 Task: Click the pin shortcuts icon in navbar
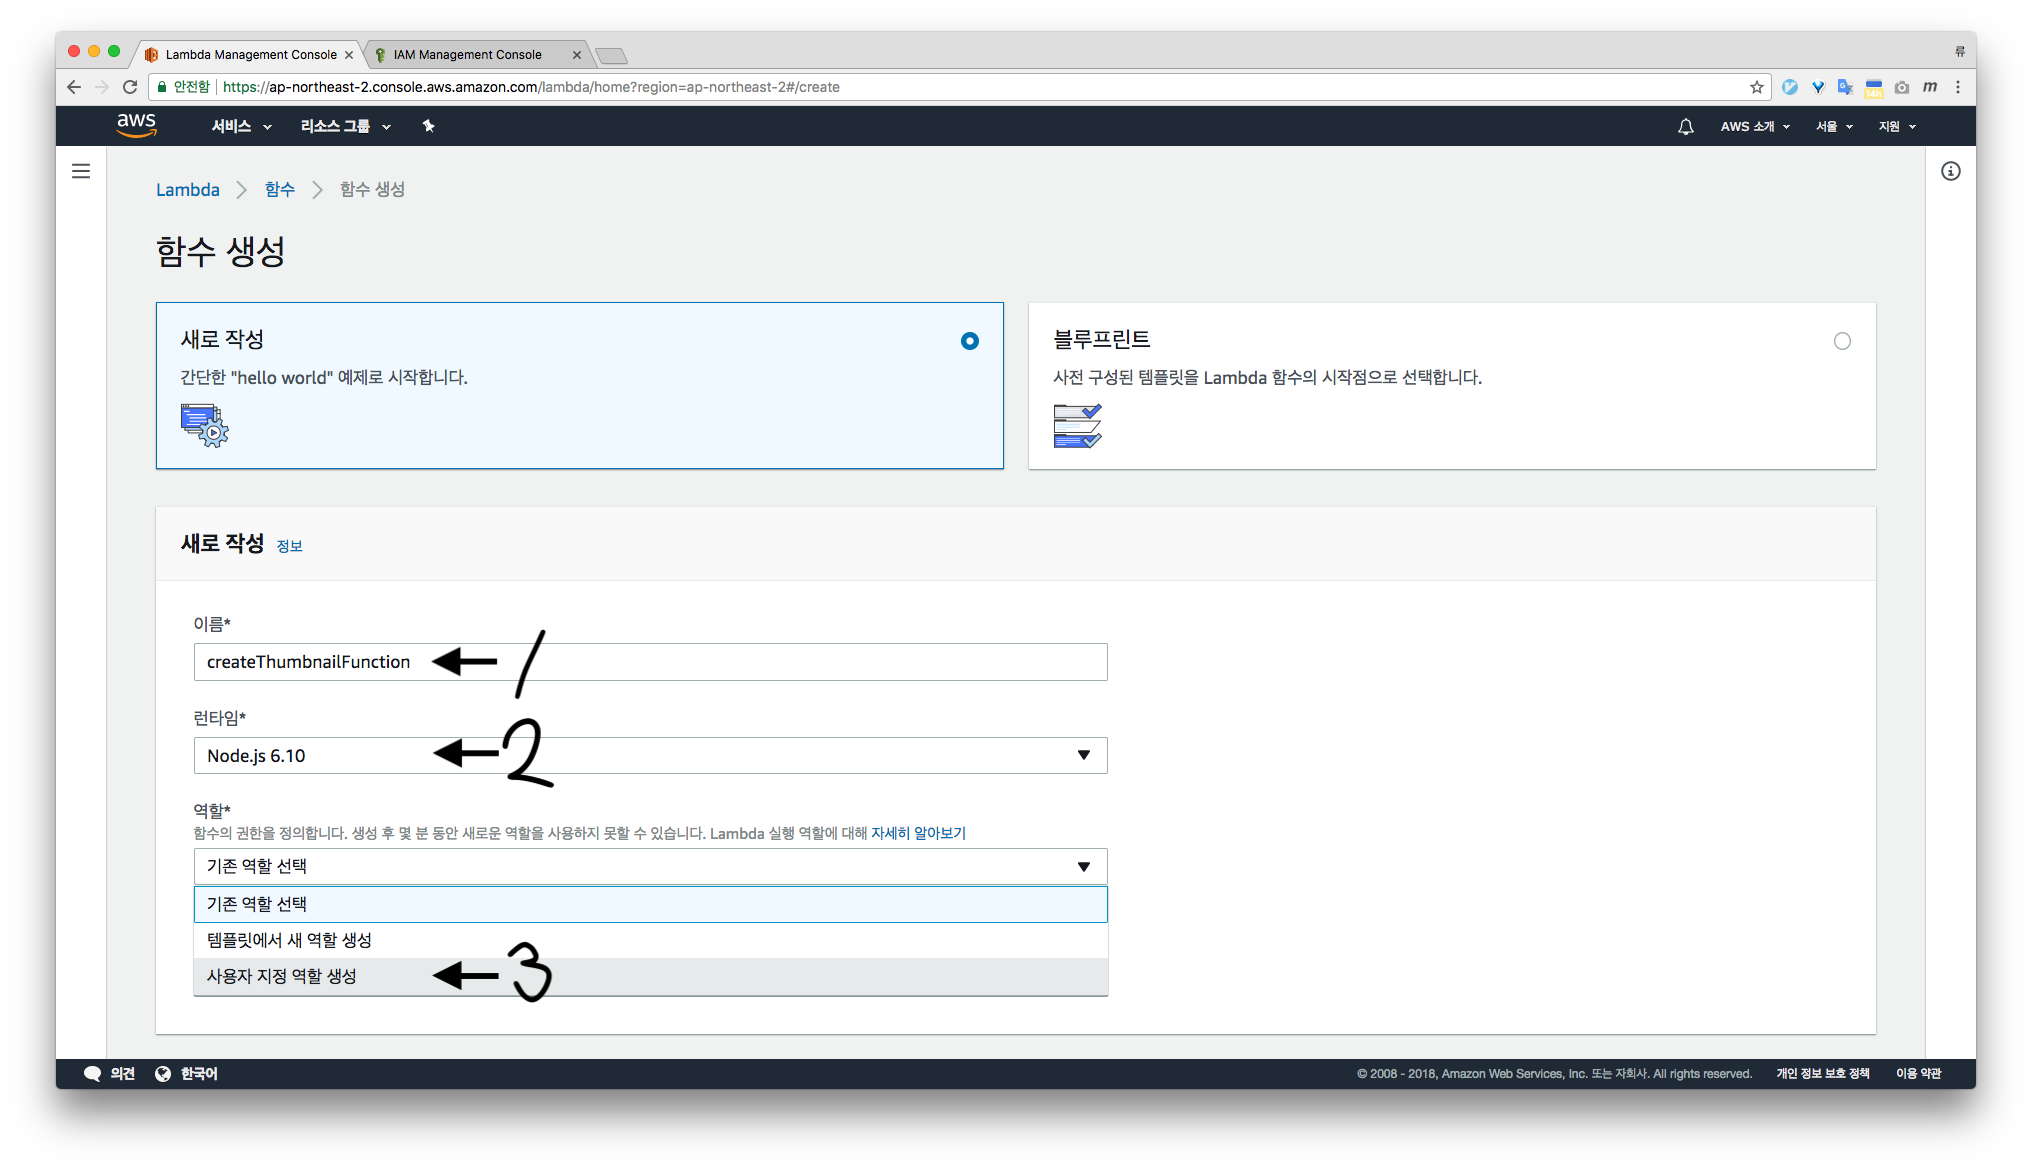coord(428,126)
